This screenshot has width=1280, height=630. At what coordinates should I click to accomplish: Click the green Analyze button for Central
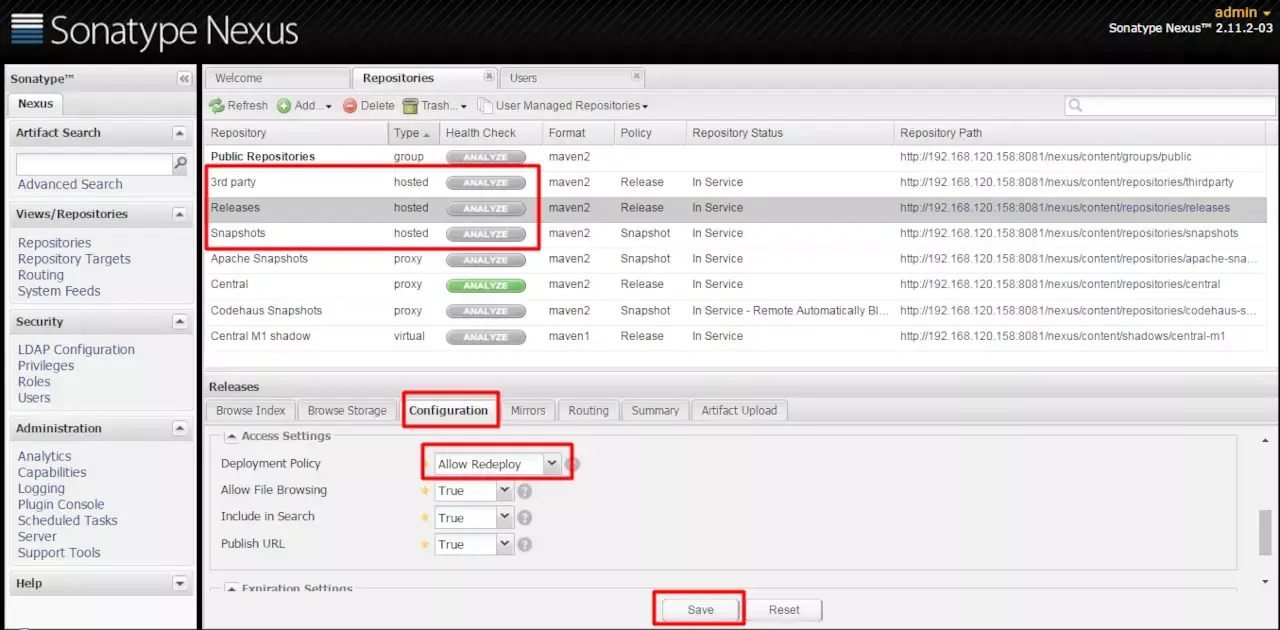(486, 285)
